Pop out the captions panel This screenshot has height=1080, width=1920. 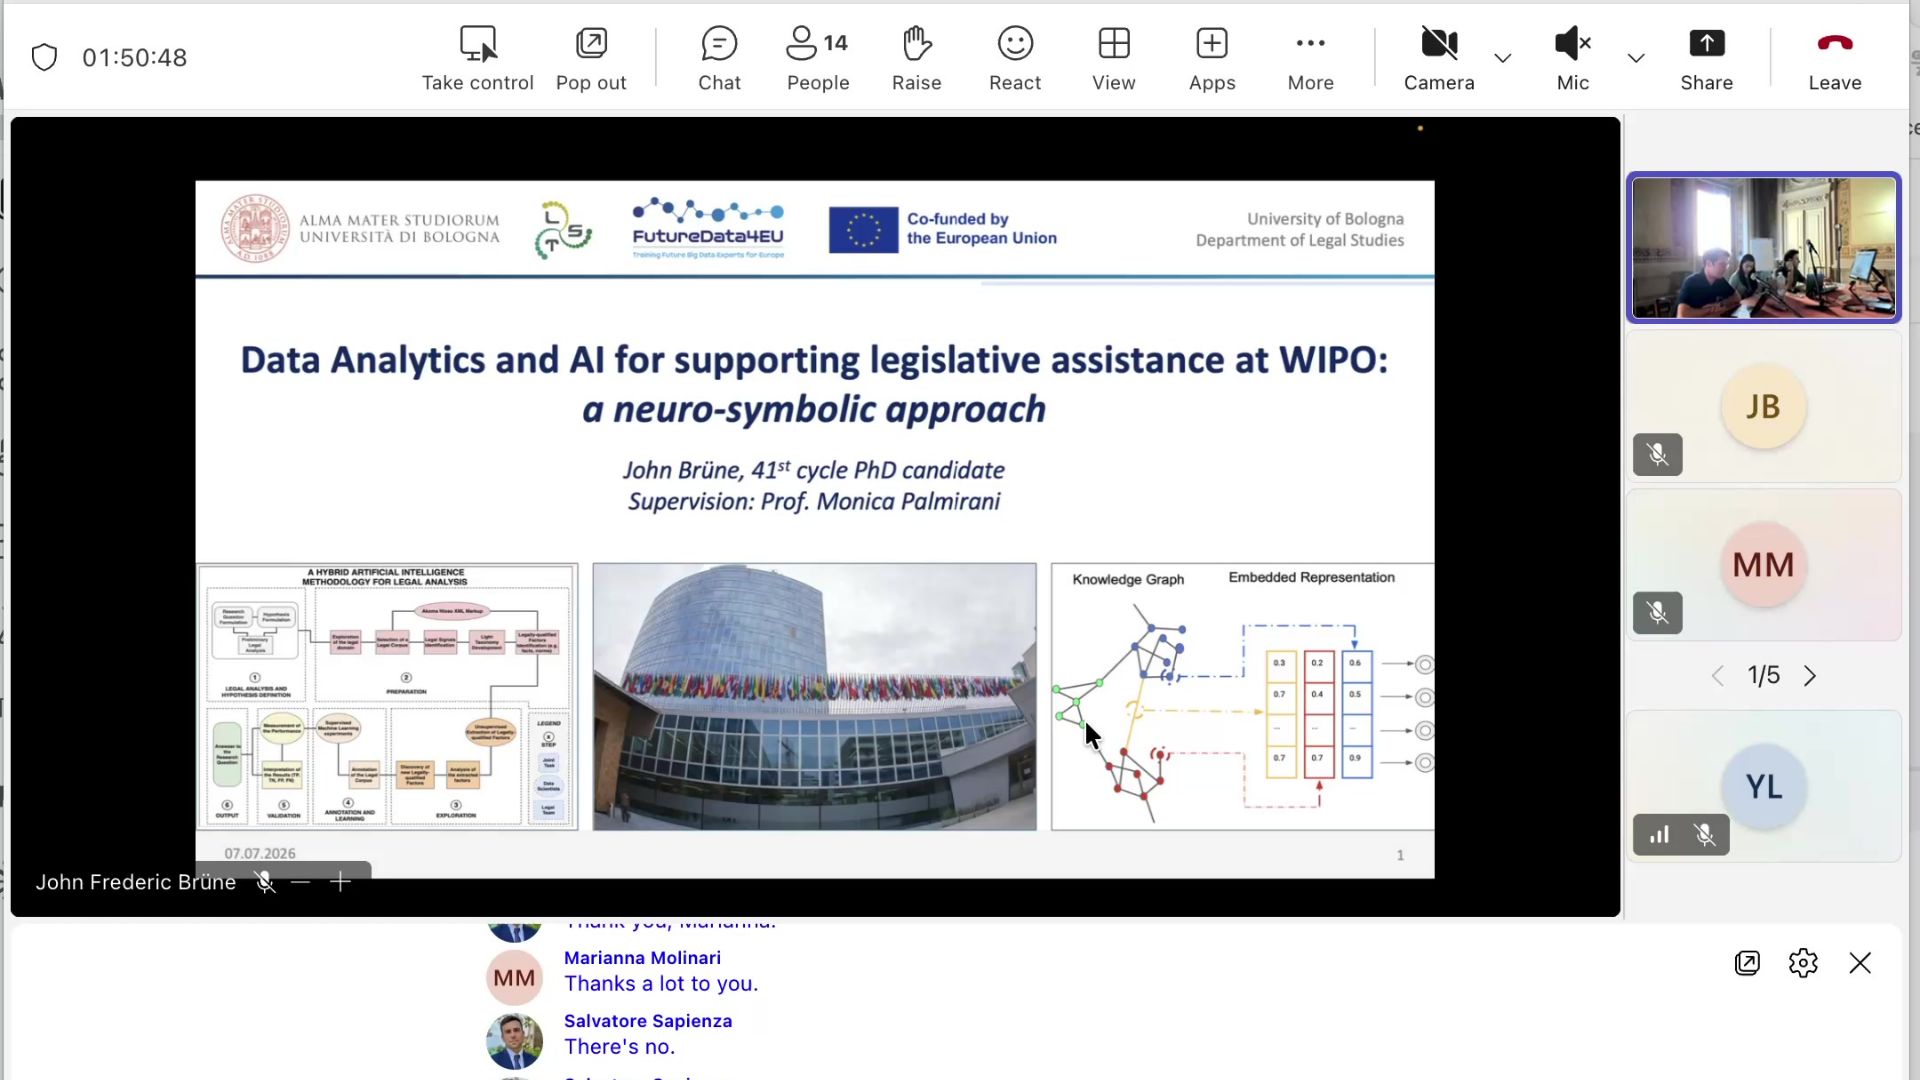[x=1747, y=963]
